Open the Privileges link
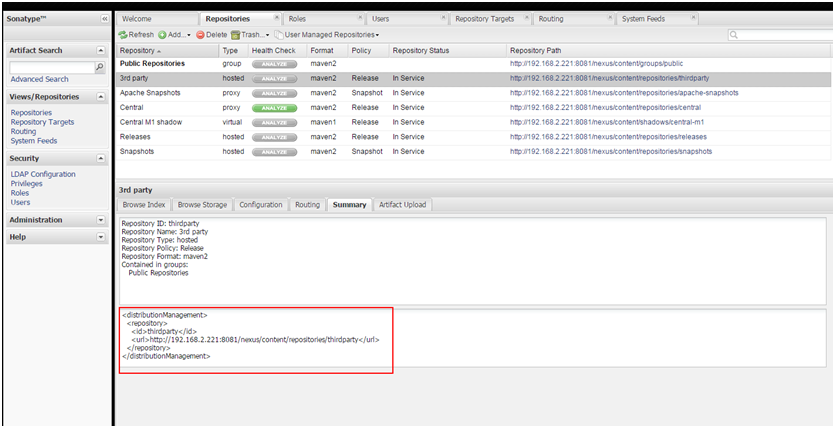 tap(27, 184)
